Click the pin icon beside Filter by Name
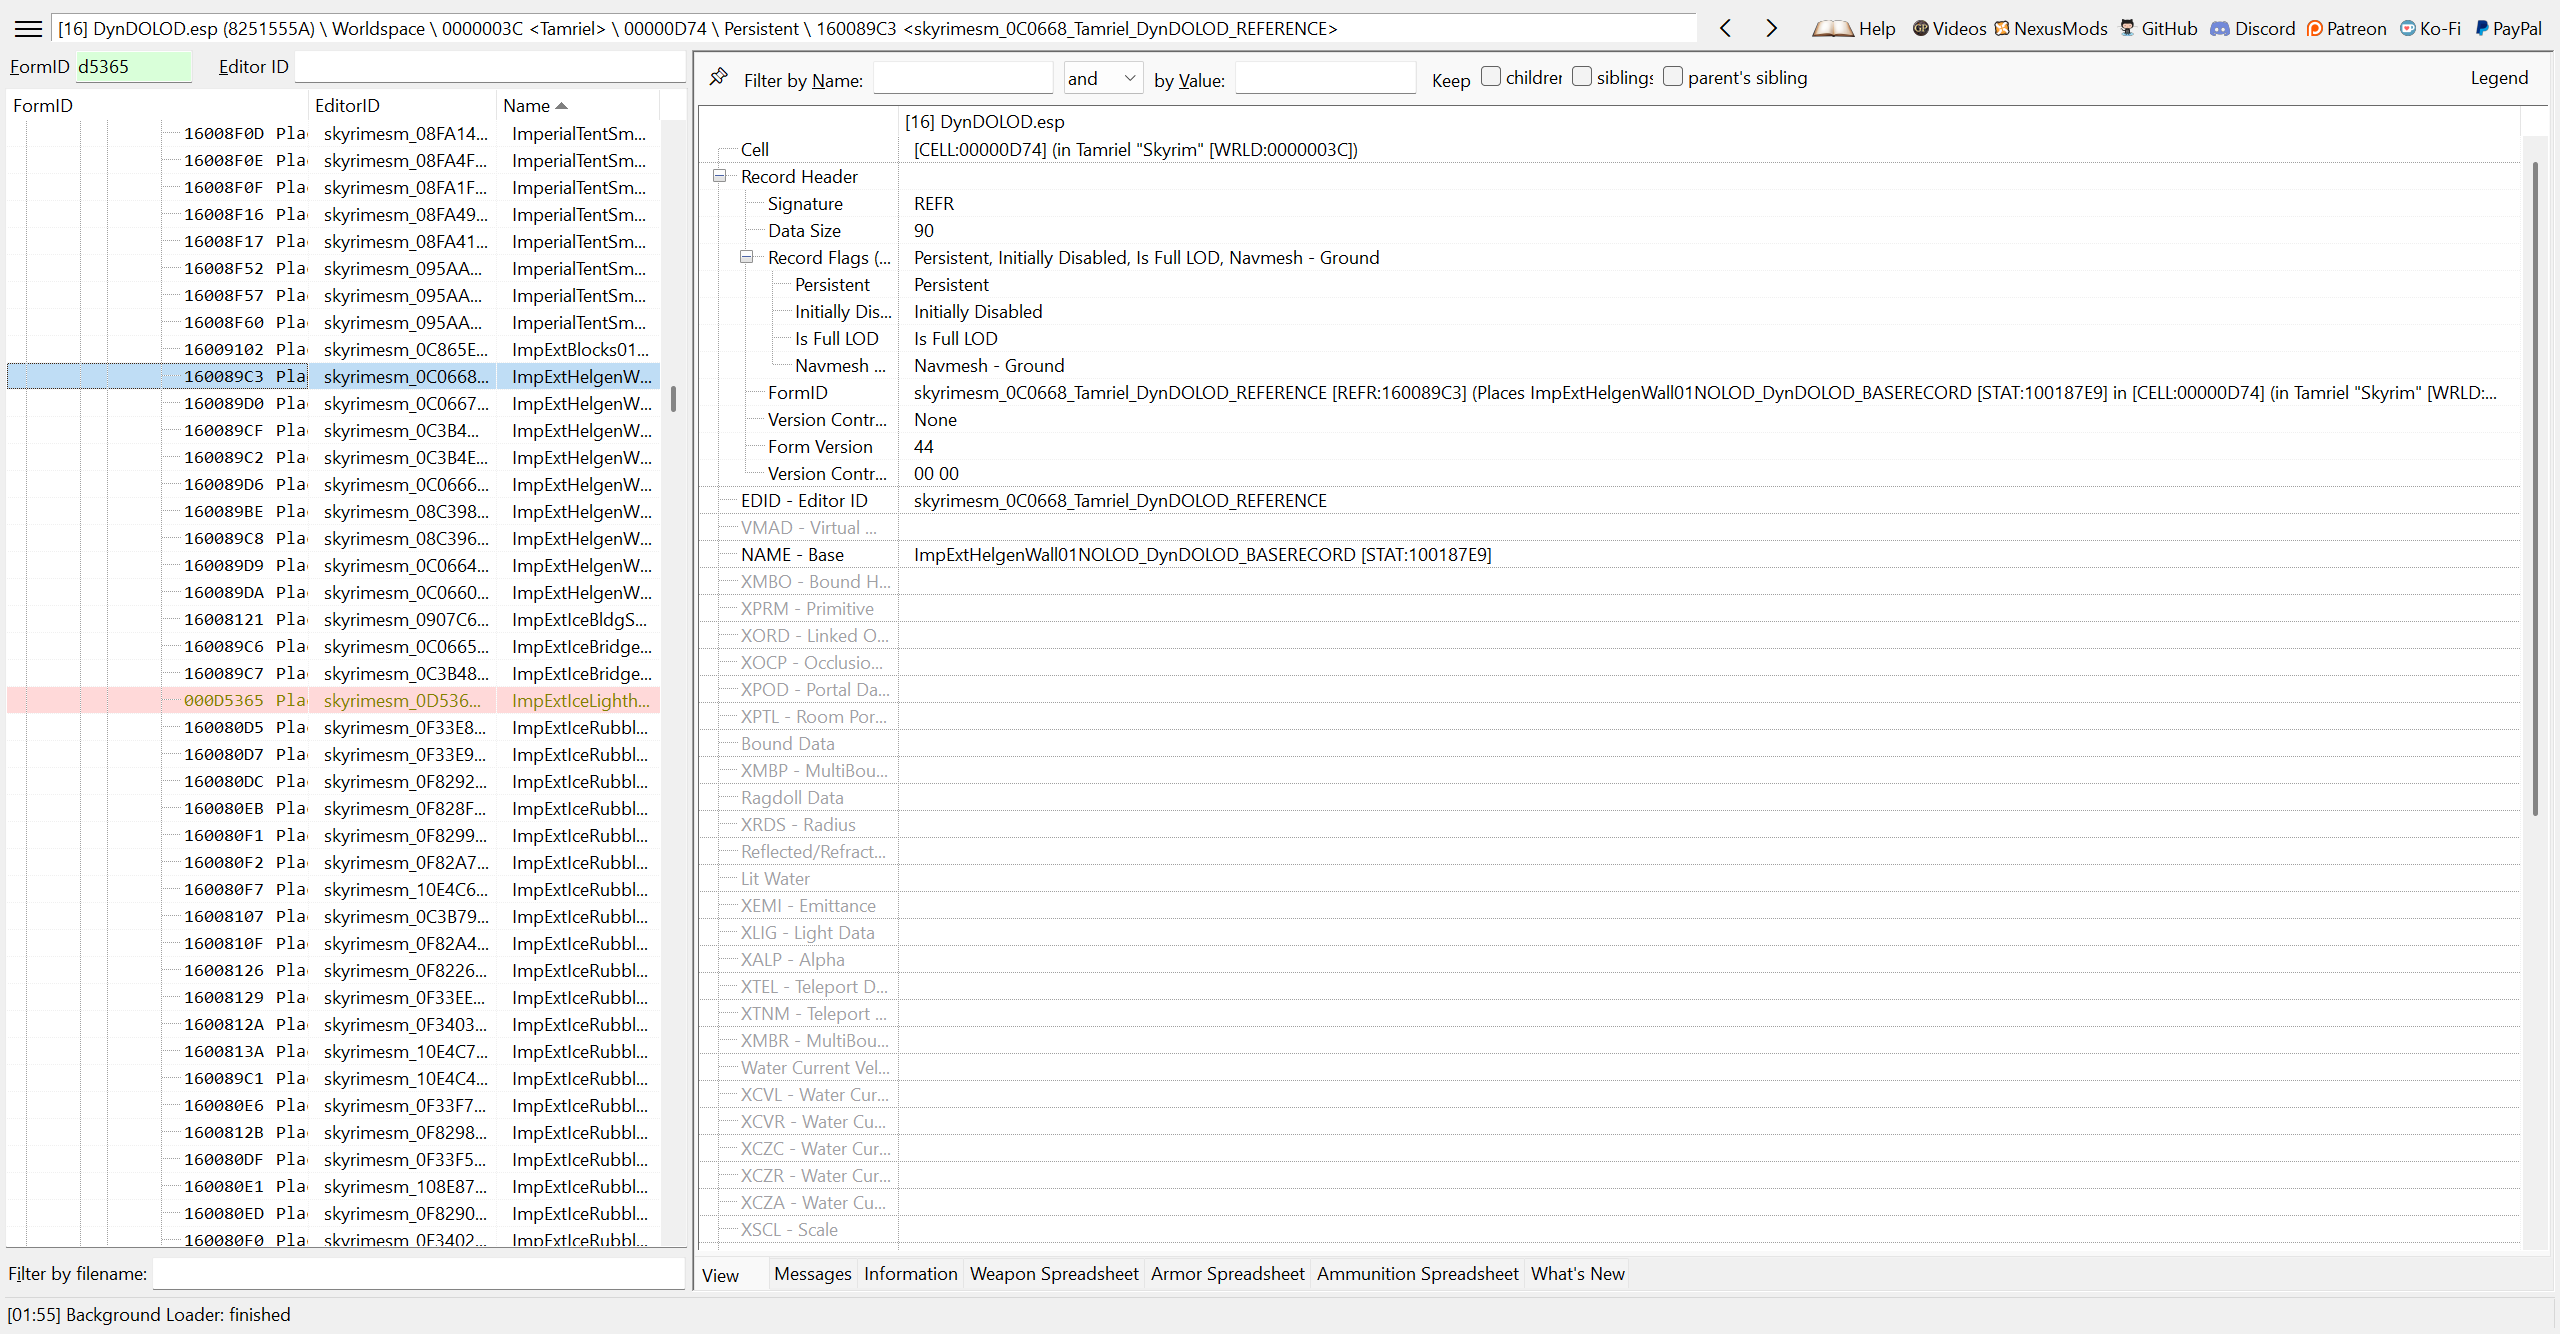This screenshot has width=2560, height=1334. point(718,77)
